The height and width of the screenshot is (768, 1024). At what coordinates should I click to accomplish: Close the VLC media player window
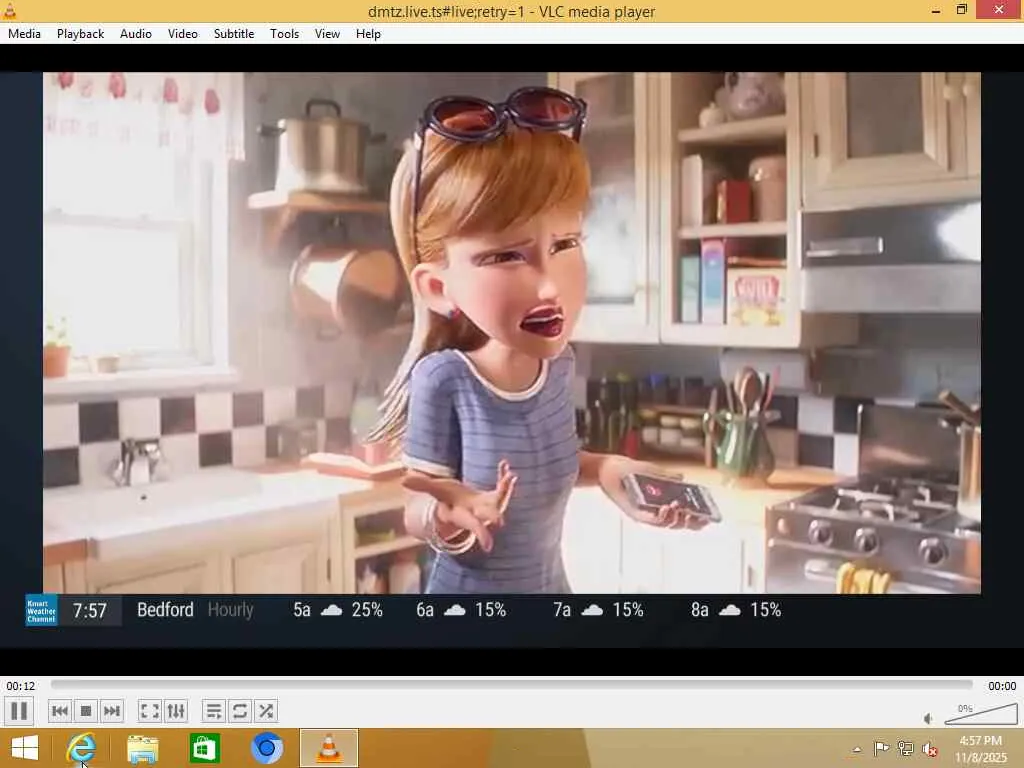point(999,10)
